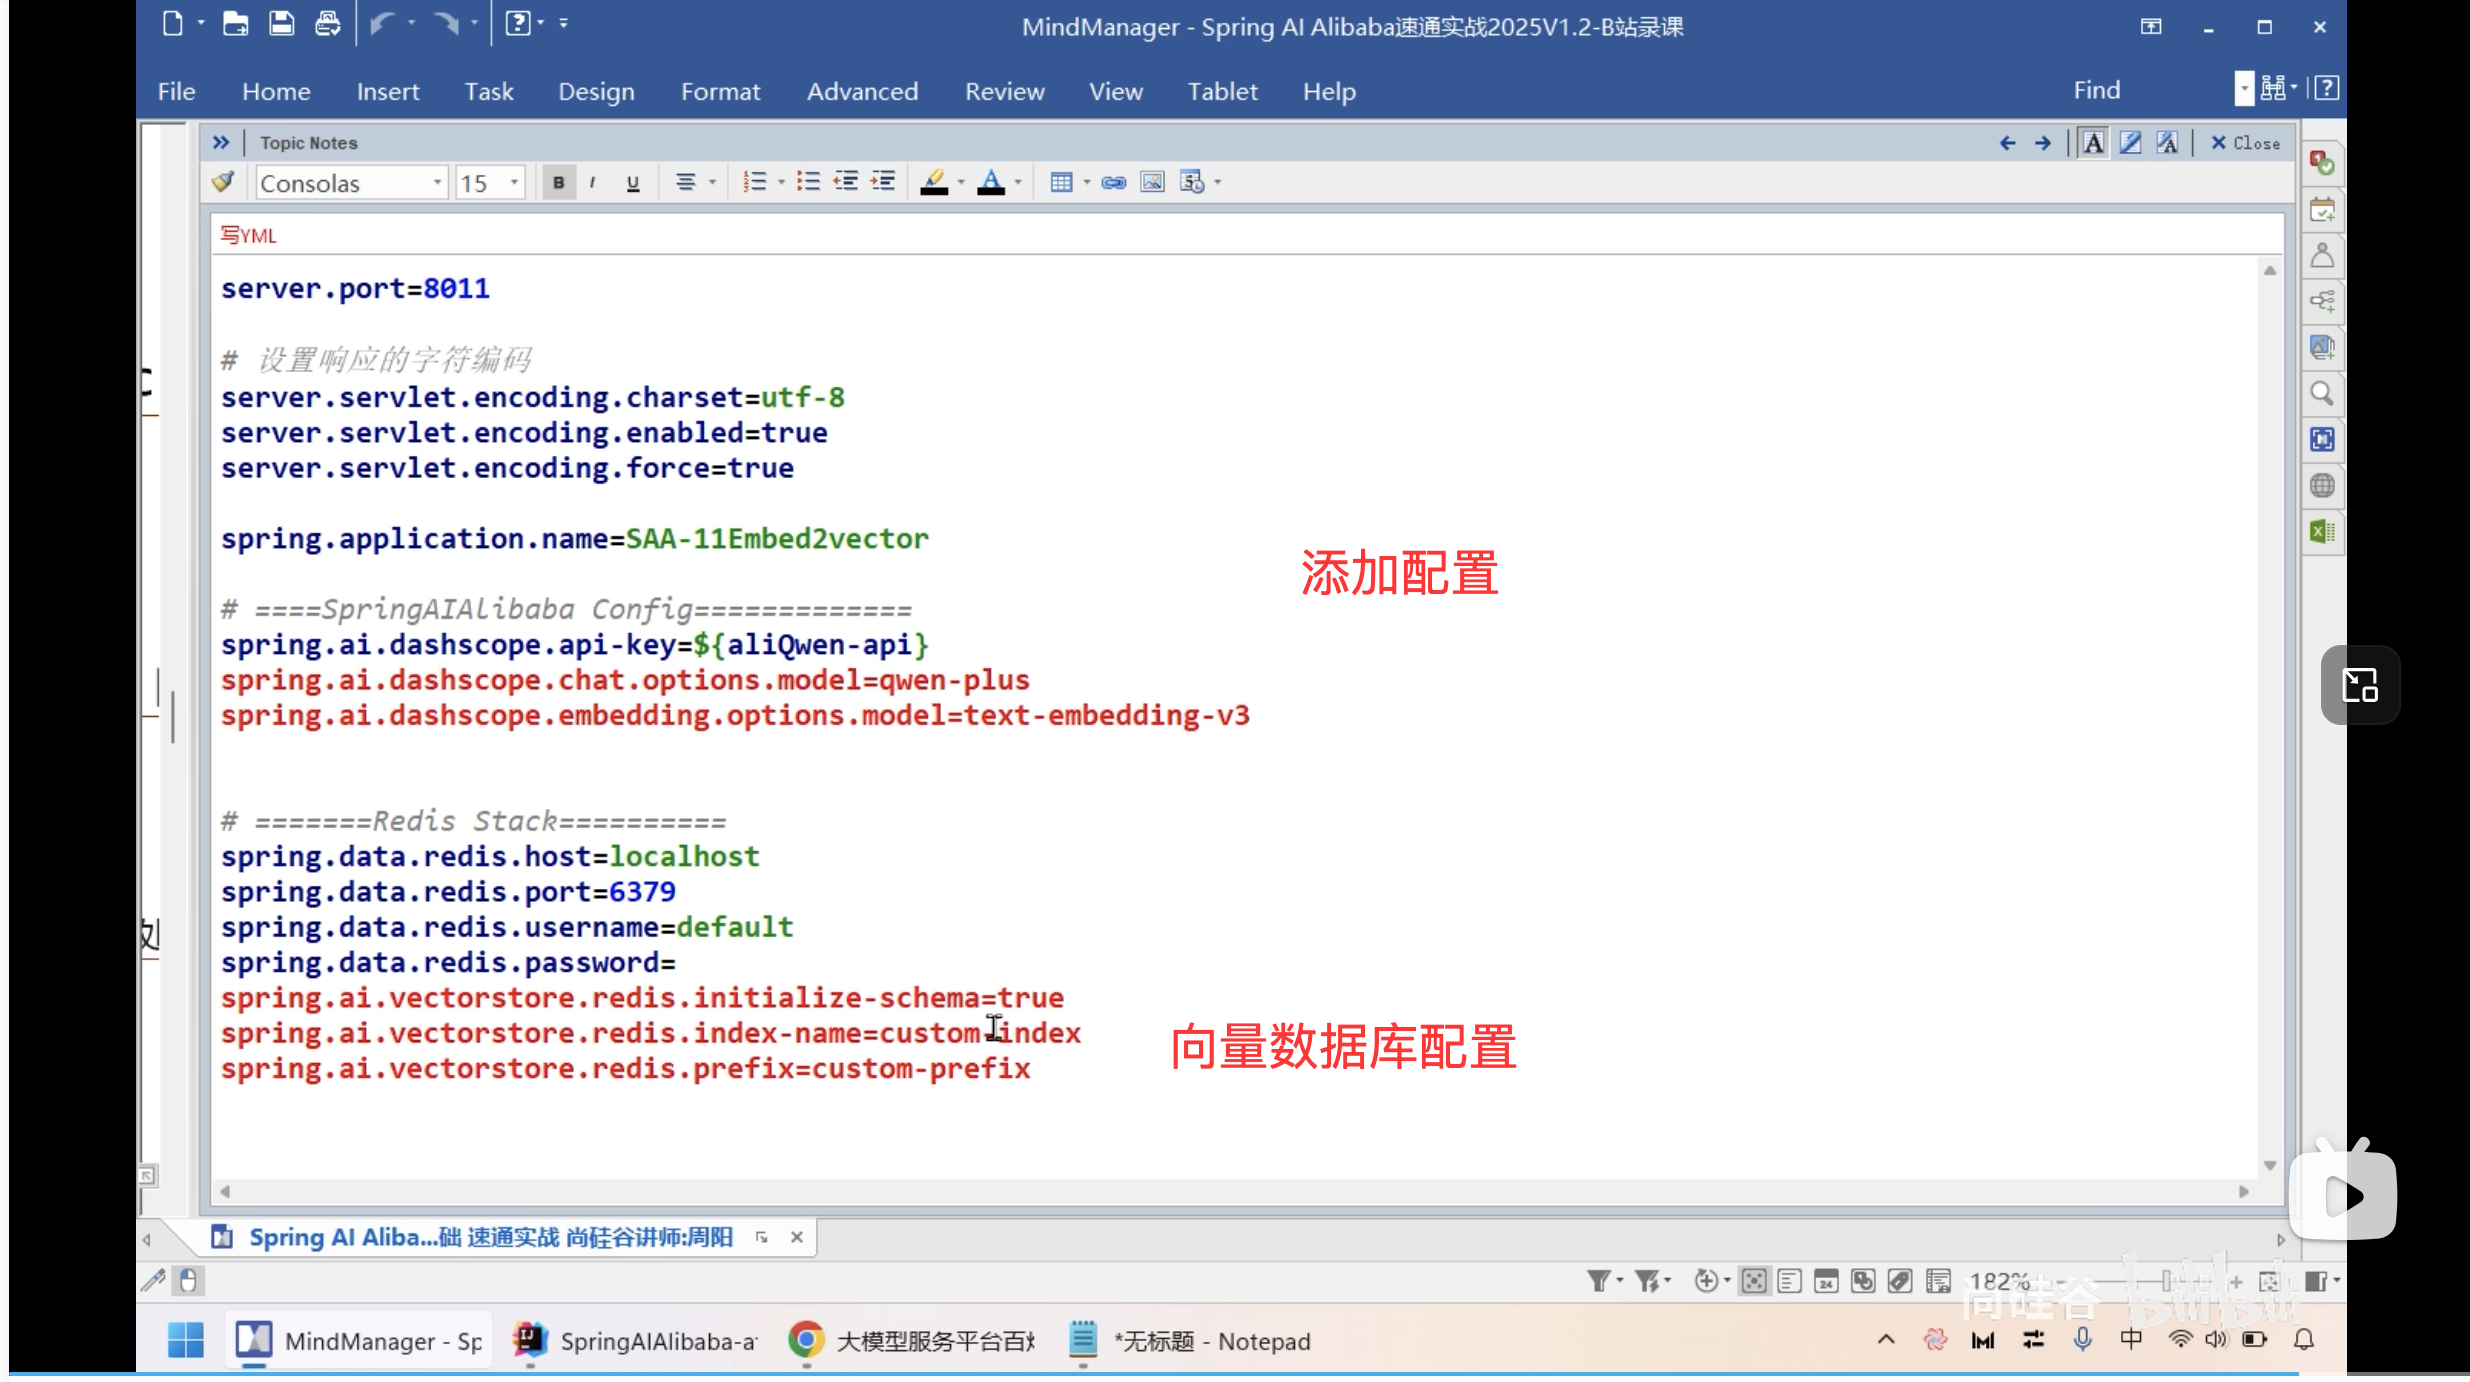Click the bulleted list icon
This screenshot has width=2470, height=1382.
coord(808,182)
